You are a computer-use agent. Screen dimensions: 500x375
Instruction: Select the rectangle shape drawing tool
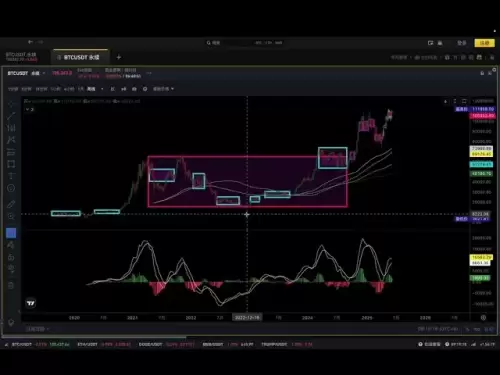[x=11, y=164]
